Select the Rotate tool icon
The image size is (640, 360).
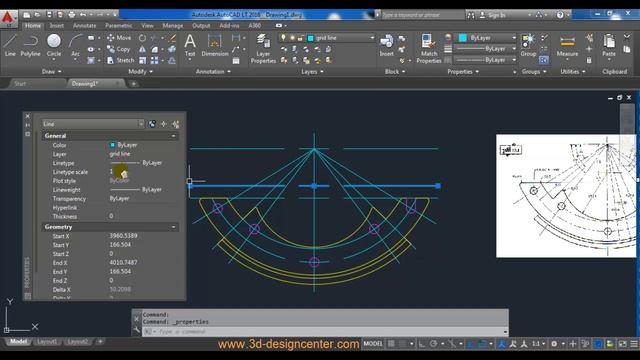pos(142,38)
